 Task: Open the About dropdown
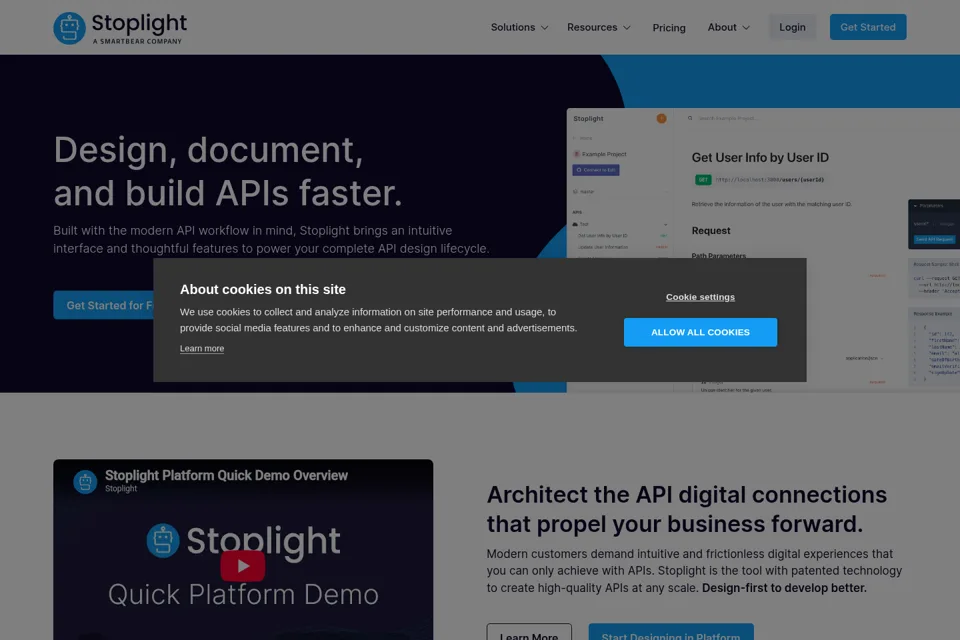729,28
